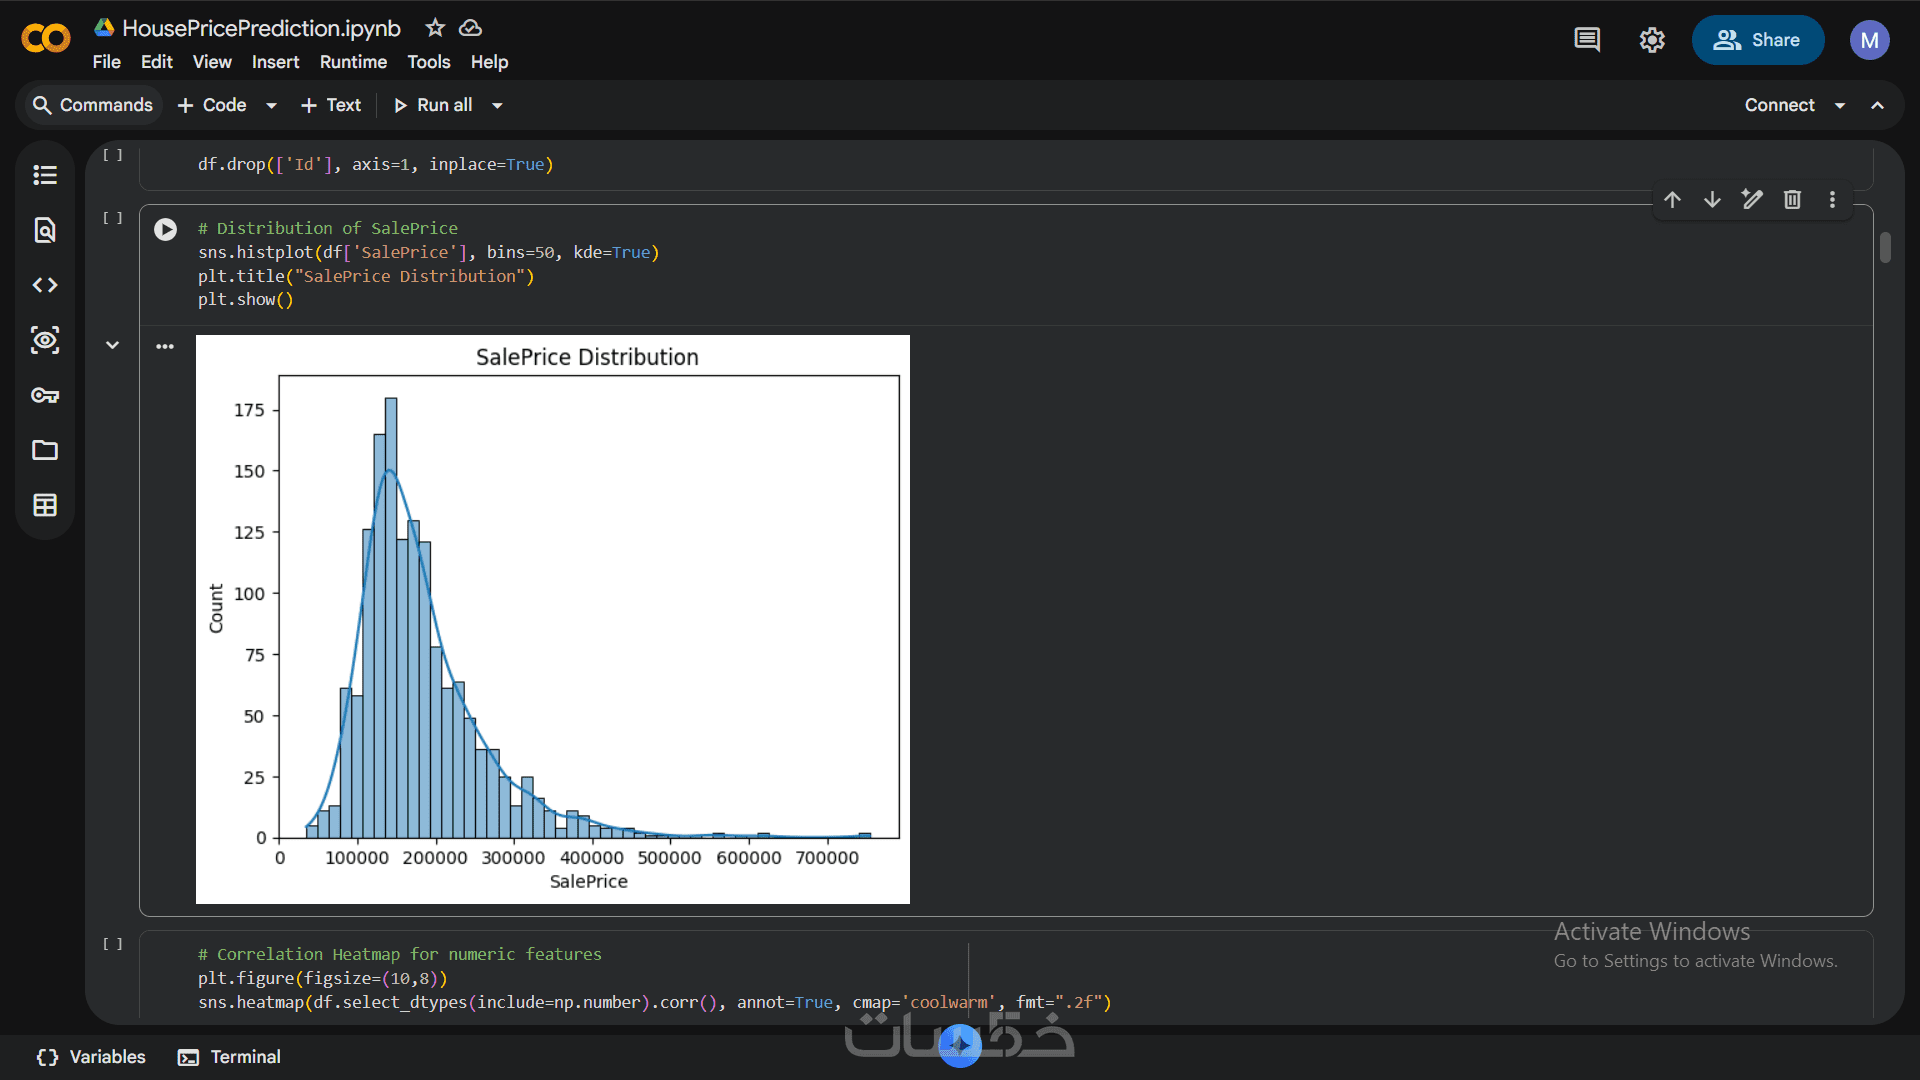Star the HousePricePrediction notebook
Screen dimensions: 1920x1080
click(434, 28)
